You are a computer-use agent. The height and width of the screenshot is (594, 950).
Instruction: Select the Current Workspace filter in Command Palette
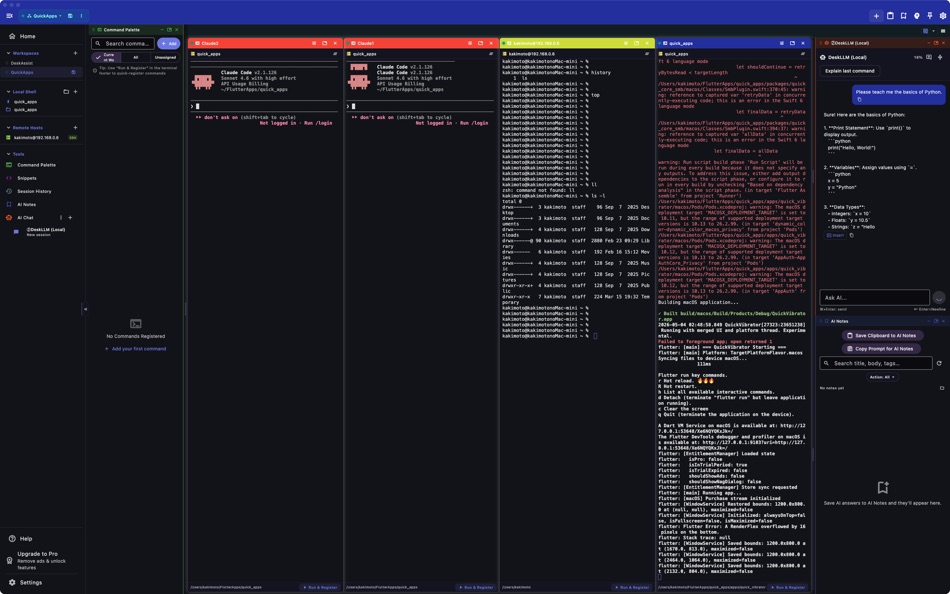click(106, 58)
